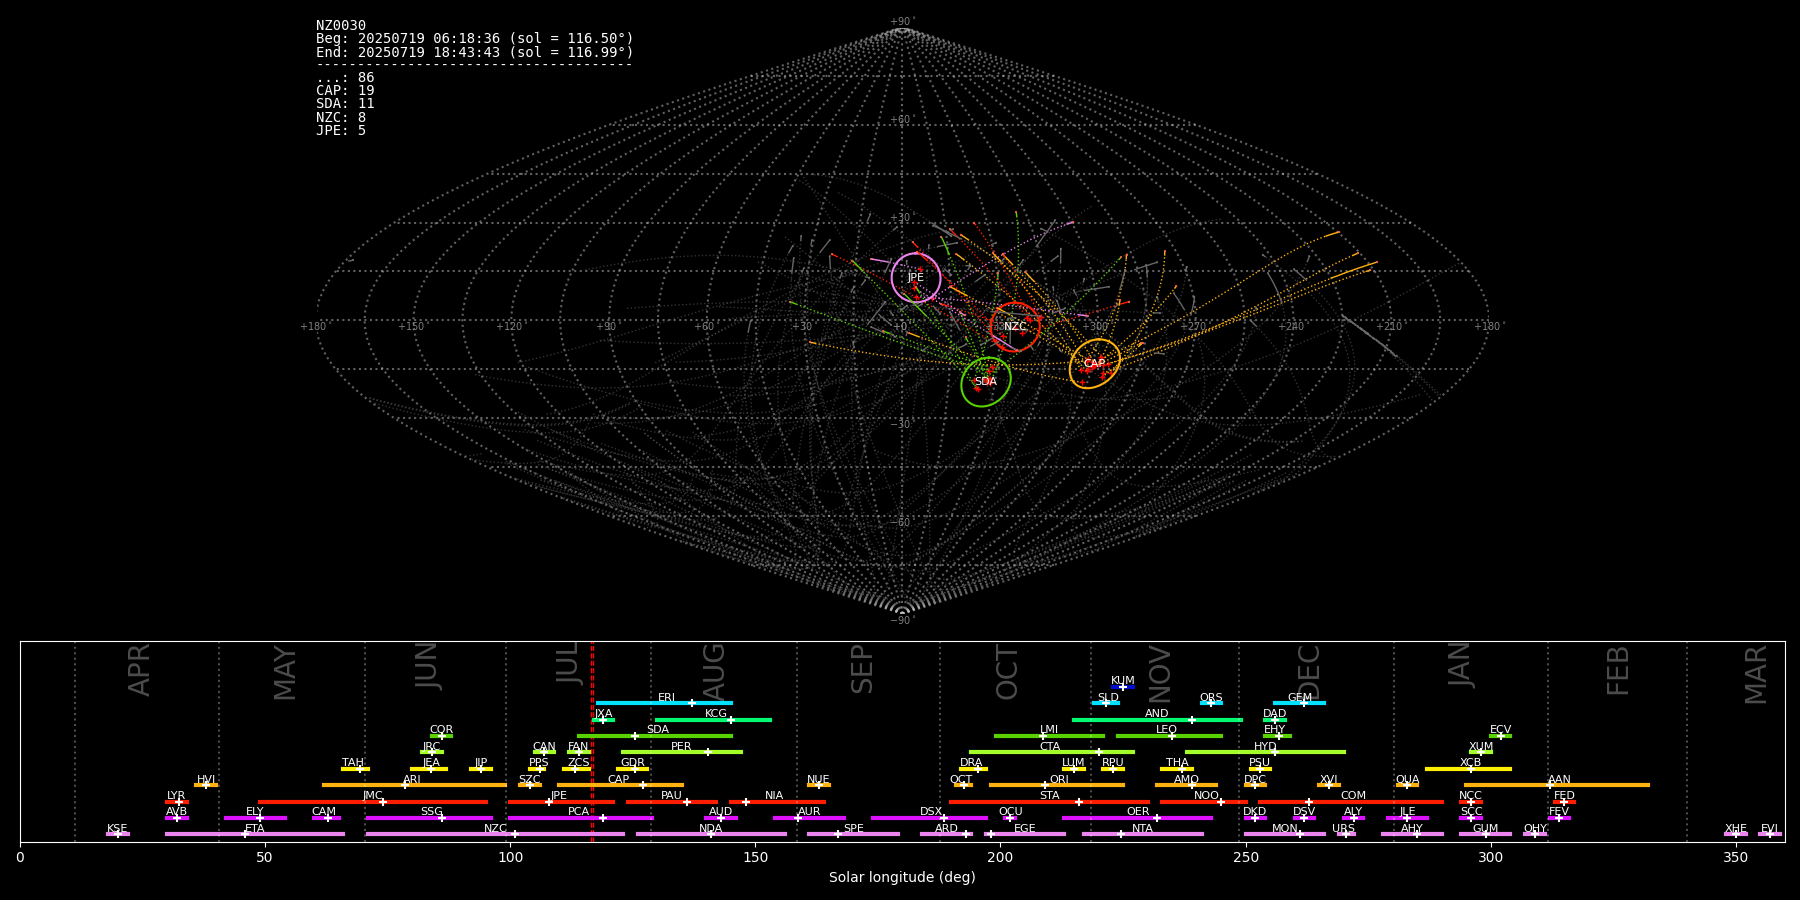Click the LYR shower label in timeline
This screenshot has height=900, width=1800.
[176, 796]
